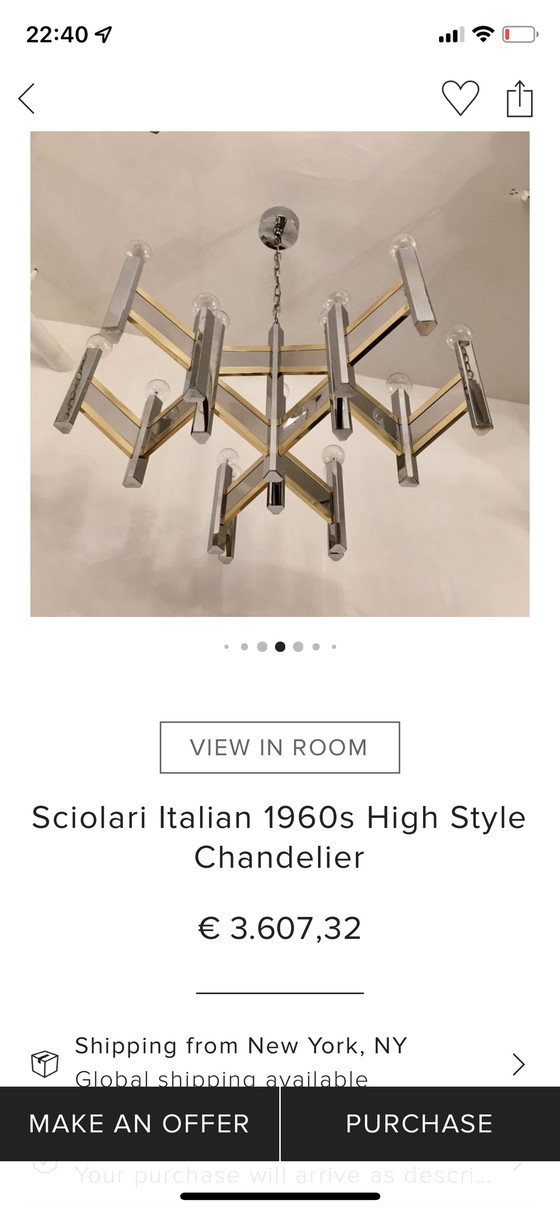Tap the € 3.607,32 price
The width and height of the screenshot is (560, 1212).
pyautogui.click(x=280, y=928)
